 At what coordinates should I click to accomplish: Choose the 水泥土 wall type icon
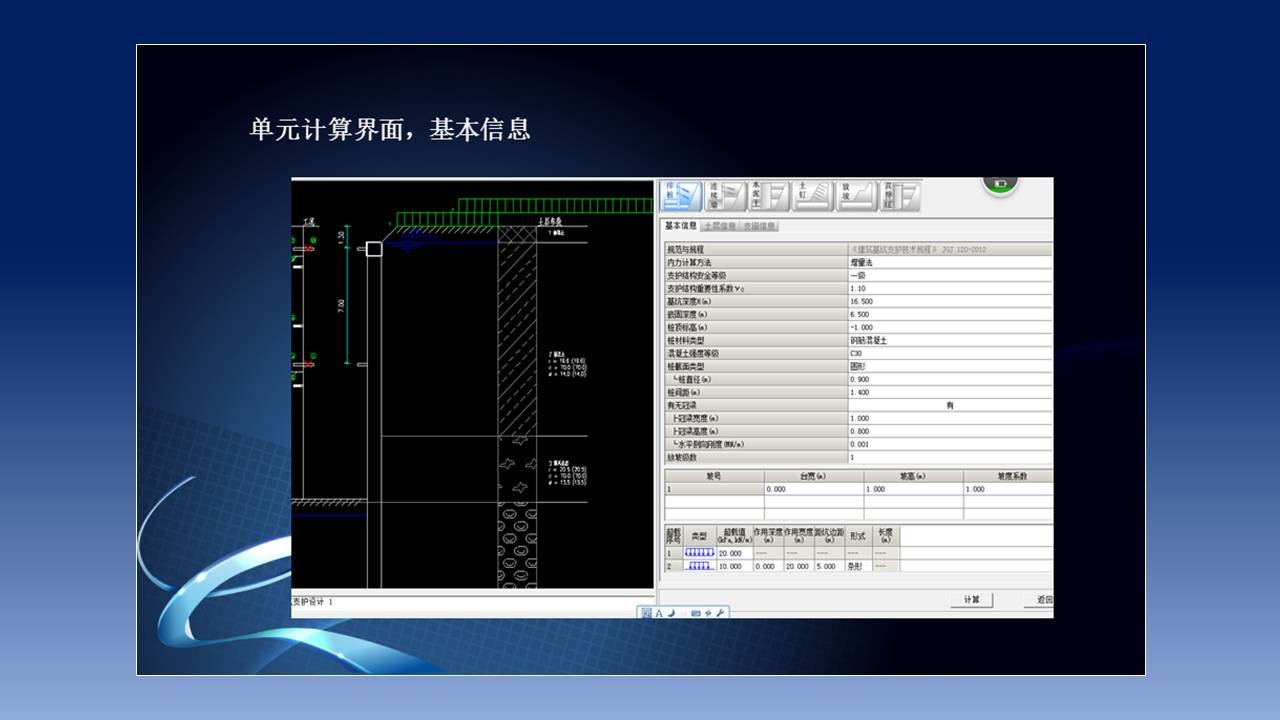point(770,196)
